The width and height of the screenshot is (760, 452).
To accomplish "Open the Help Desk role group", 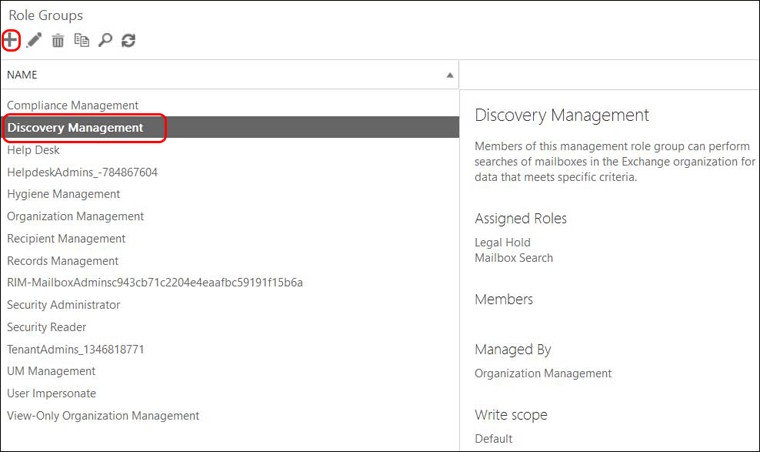I will point(33,150).
